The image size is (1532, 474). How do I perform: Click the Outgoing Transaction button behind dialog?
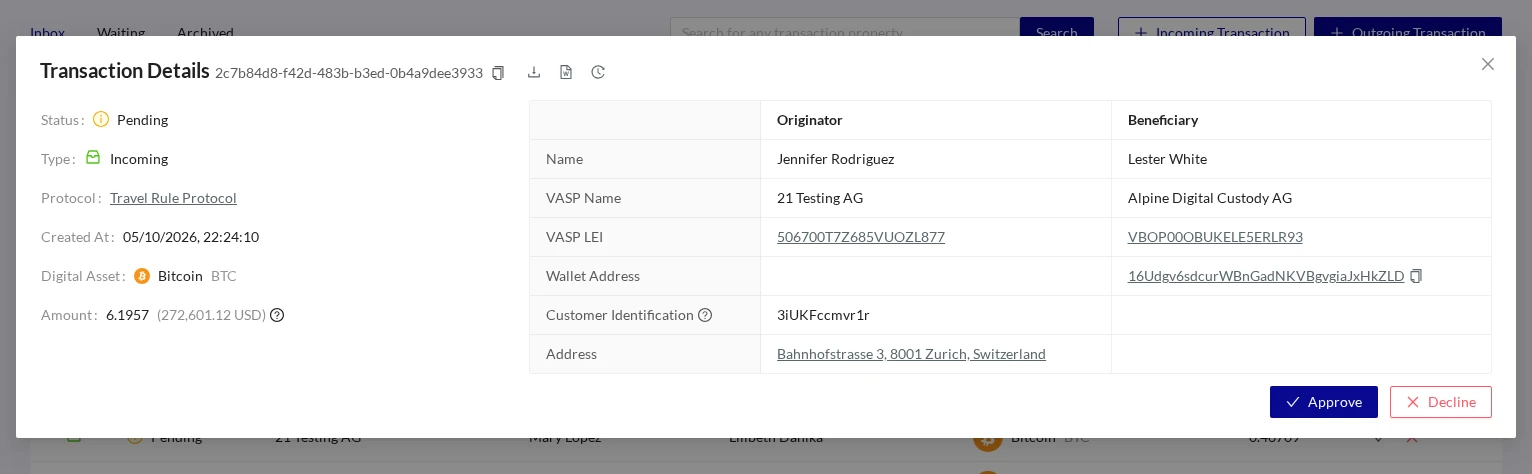pos(1408,27)
